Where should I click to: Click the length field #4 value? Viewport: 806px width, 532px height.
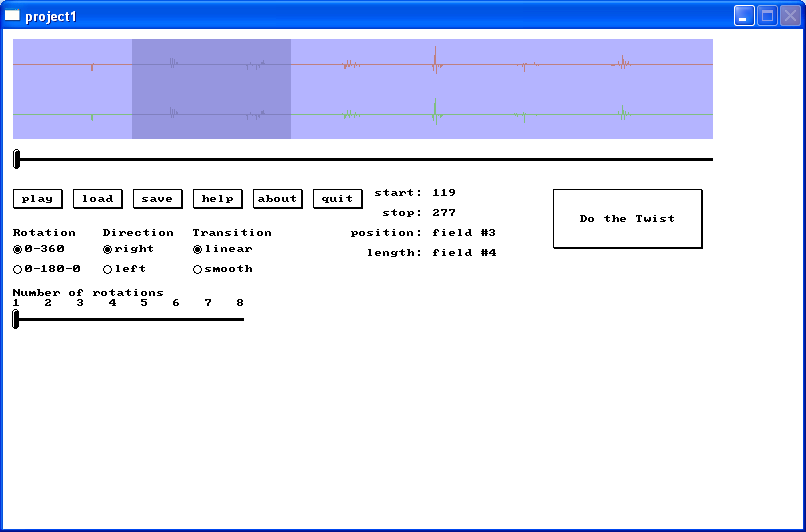click(x=464, y=253)
